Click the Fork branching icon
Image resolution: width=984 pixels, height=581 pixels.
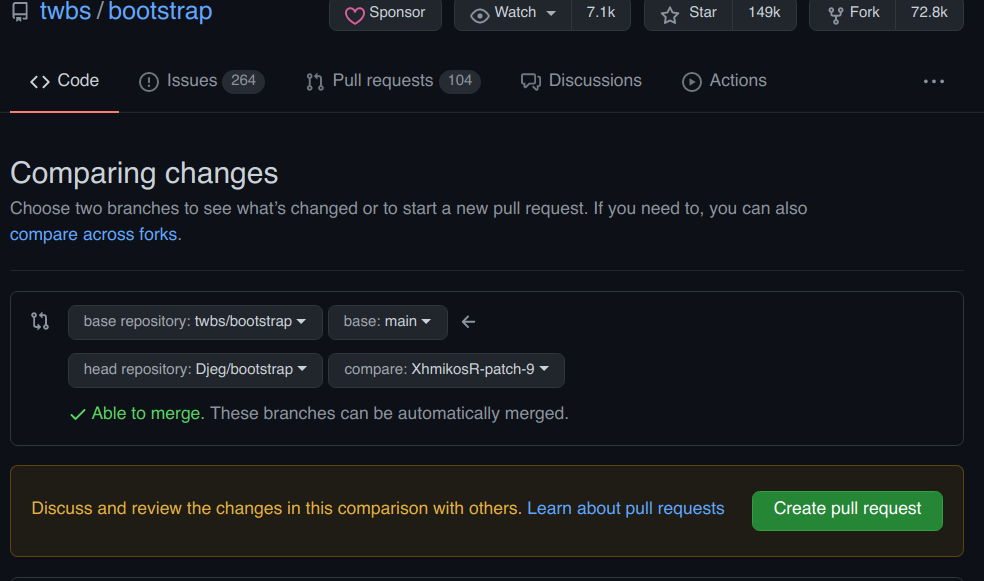(x=835, y=15)
